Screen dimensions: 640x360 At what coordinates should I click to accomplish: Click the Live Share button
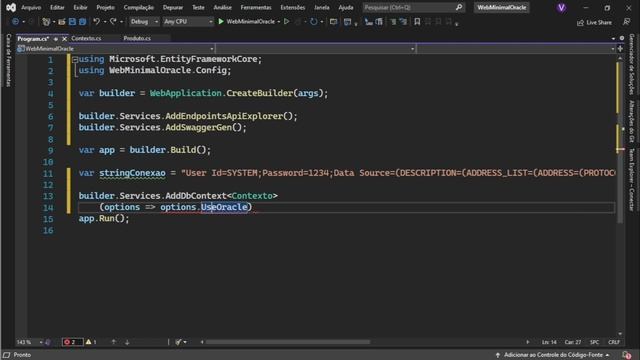[594, 22]
